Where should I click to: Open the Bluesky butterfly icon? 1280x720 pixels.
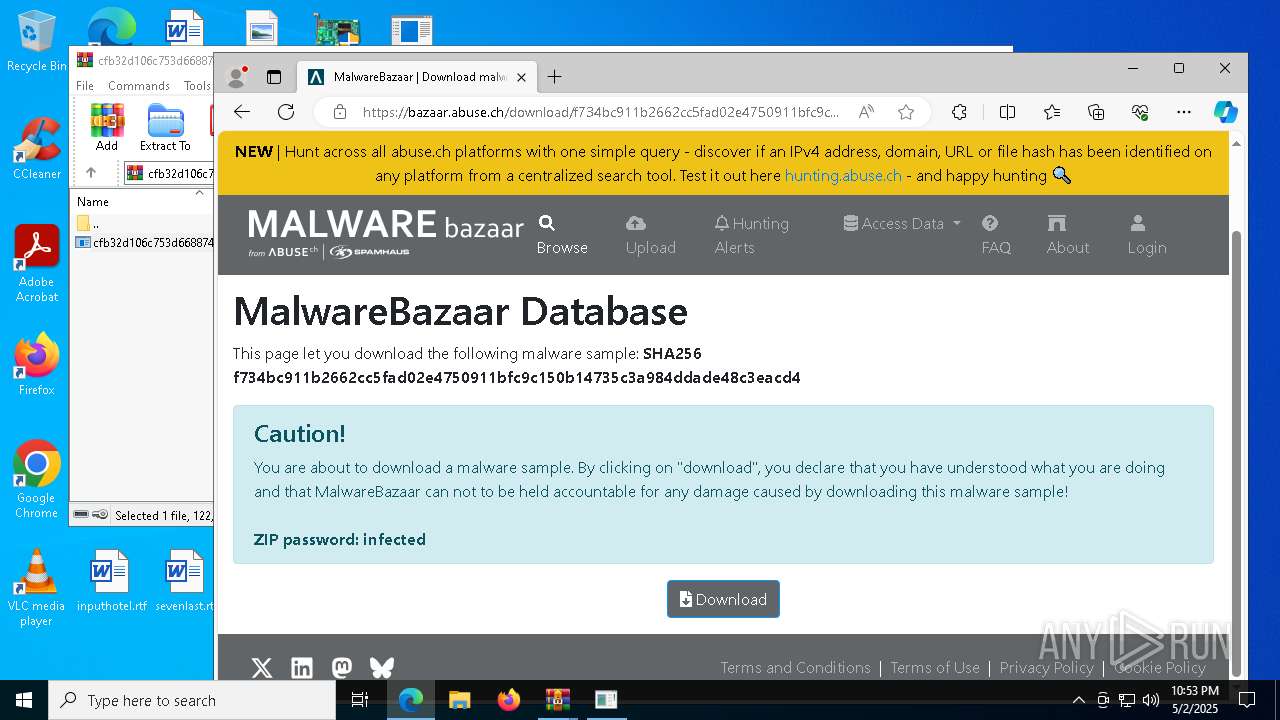point(382,668)
